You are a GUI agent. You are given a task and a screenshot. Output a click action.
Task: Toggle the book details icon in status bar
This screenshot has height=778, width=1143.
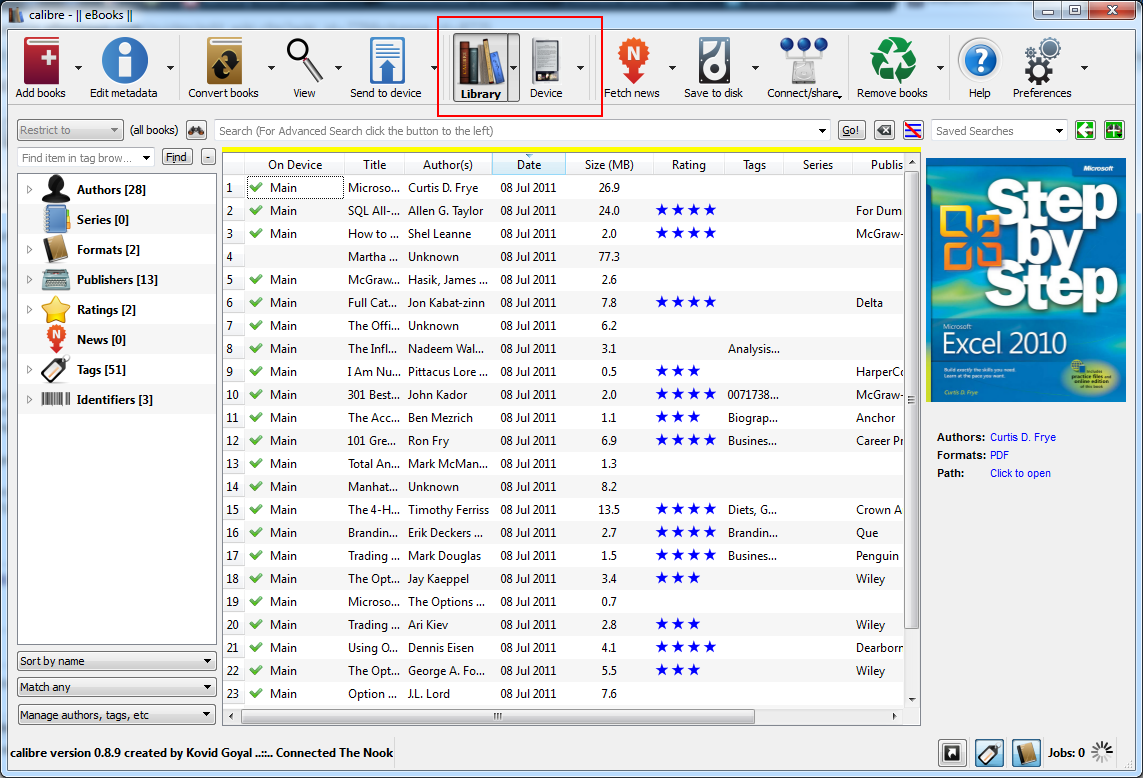click(x=1026, y=753)
